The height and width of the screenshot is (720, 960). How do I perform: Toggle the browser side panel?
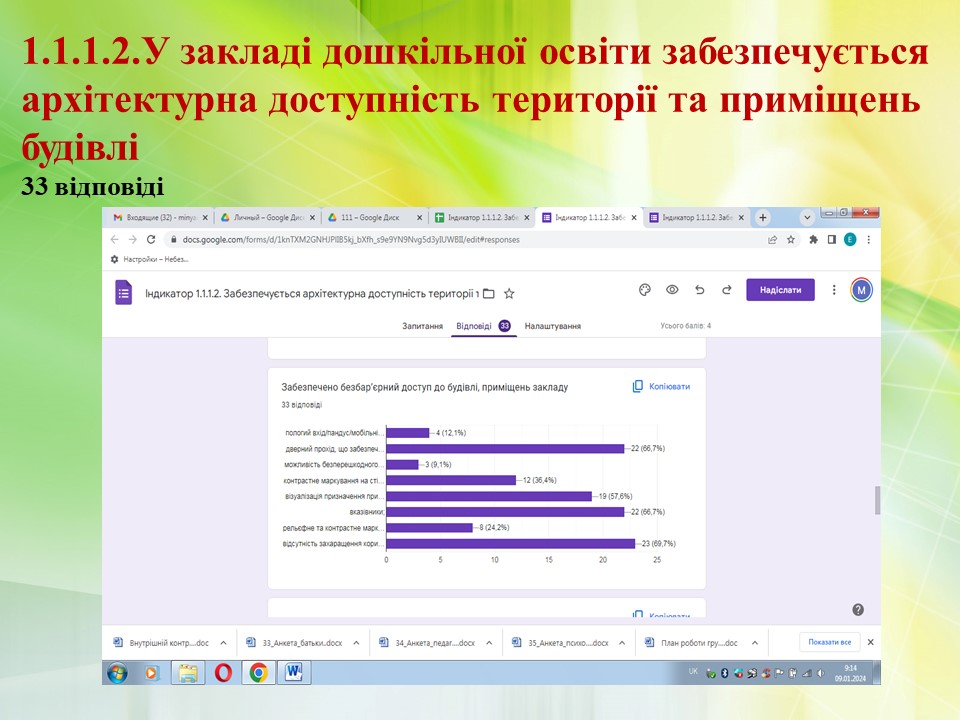click(831, 240)
